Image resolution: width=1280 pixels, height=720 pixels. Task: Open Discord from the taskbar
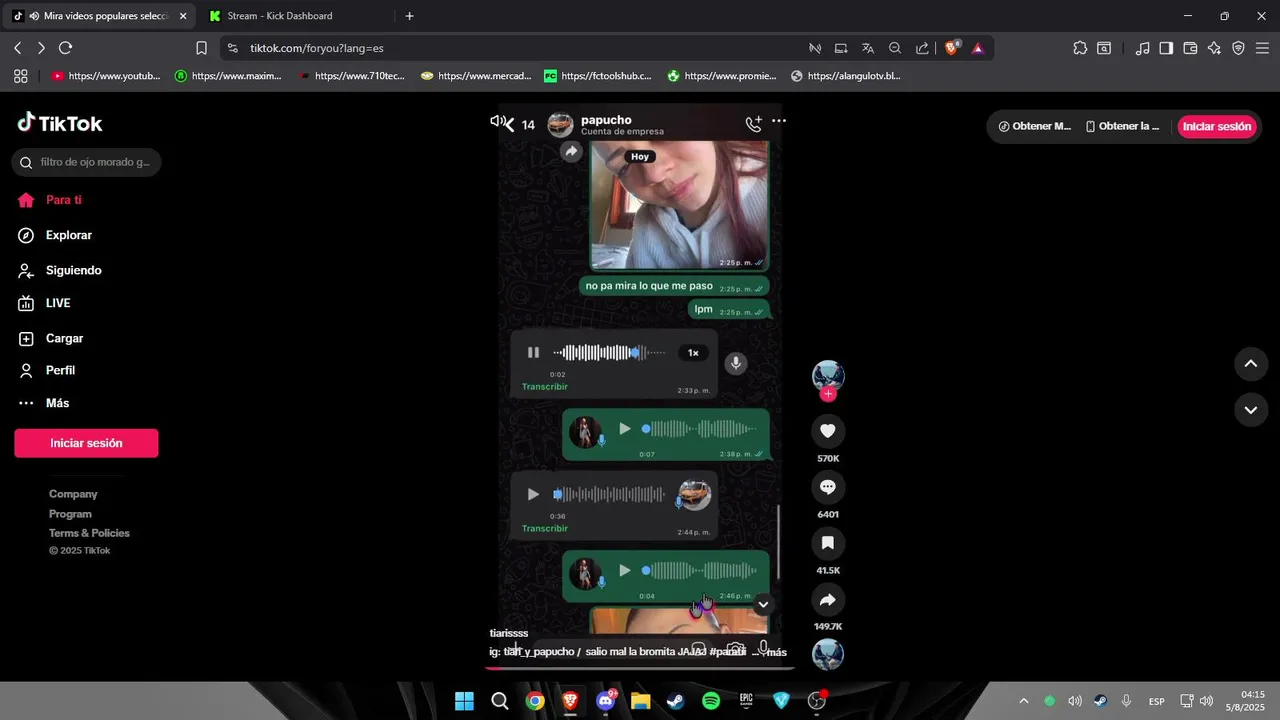click(605, 701)
